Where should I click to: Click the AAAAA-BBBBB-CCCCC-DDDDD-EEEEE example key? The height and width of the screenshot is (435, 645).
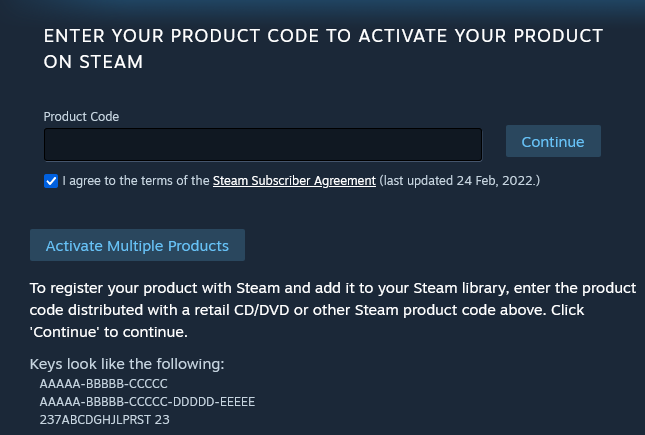[x=147, y=402]
